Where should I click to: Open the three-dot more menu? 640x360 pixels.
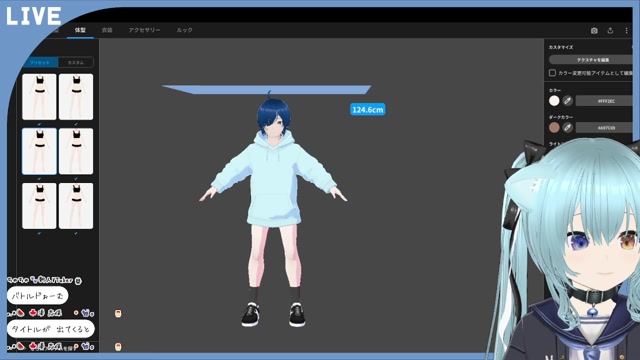pyautogui.click(x=627, y=31)
